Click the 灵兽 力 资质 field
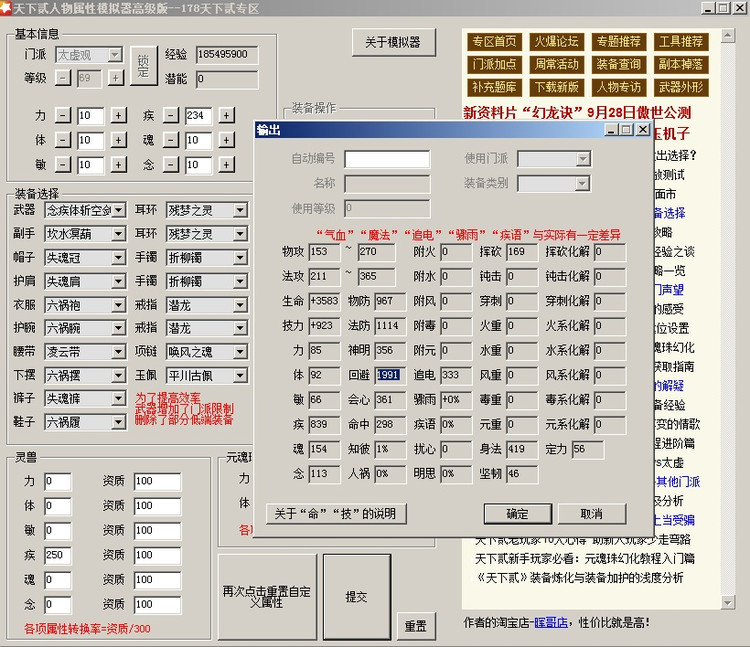750x647 pixels. [157, 481]
